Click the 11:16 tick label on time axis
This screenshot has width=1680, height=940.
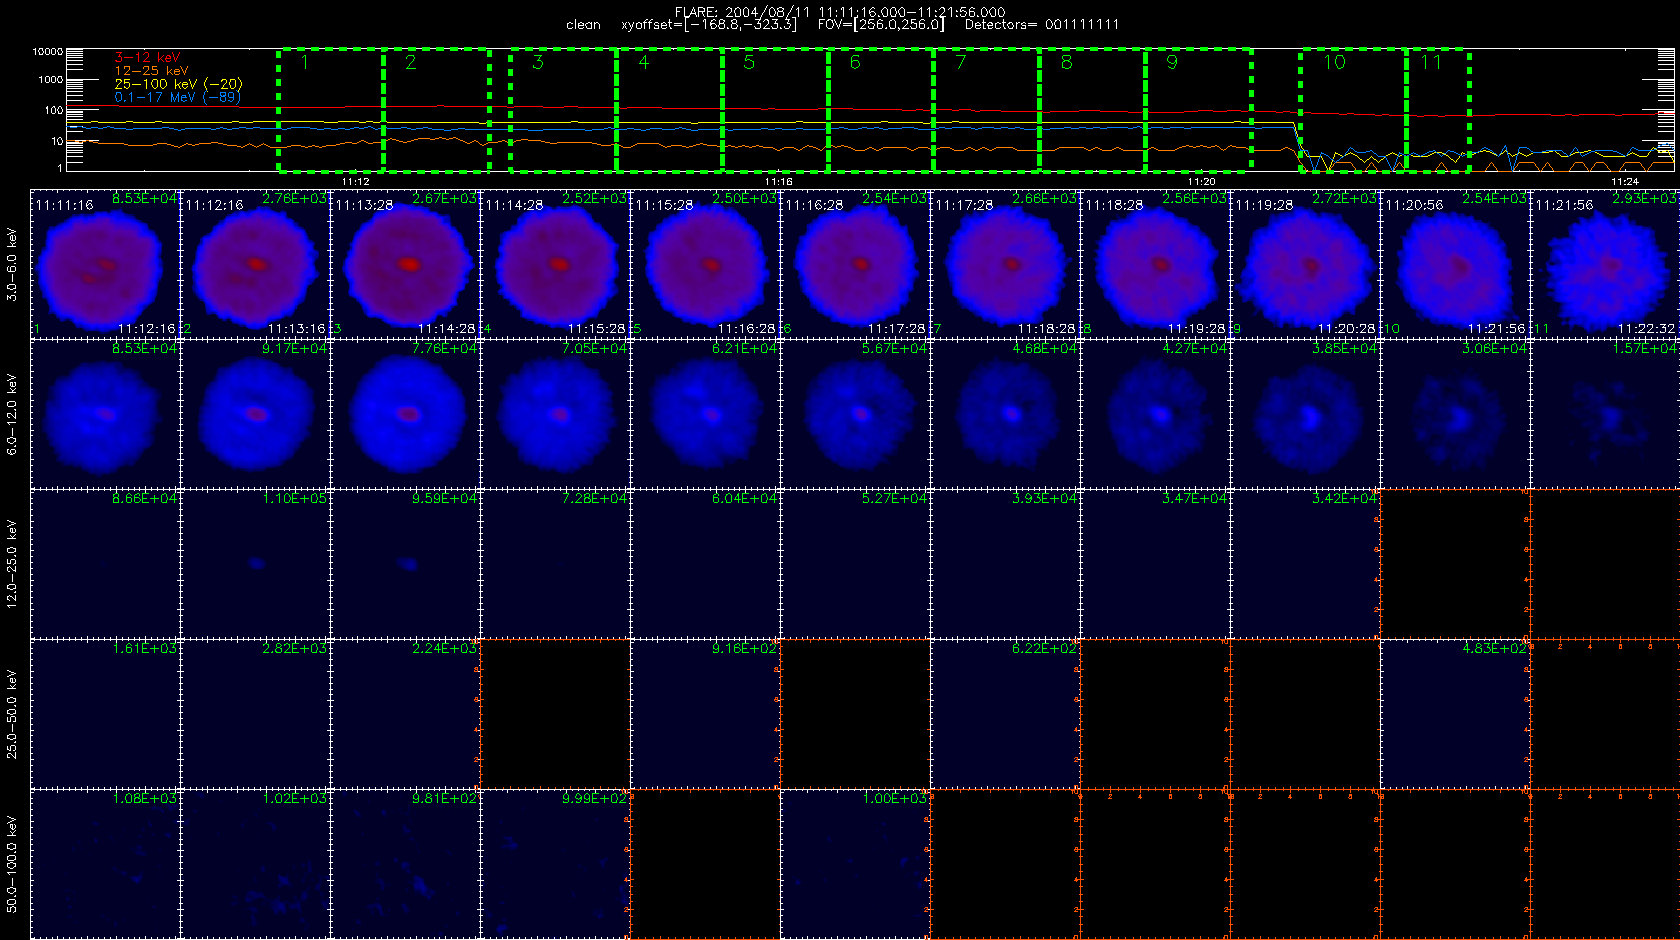[x=779, y=182]
